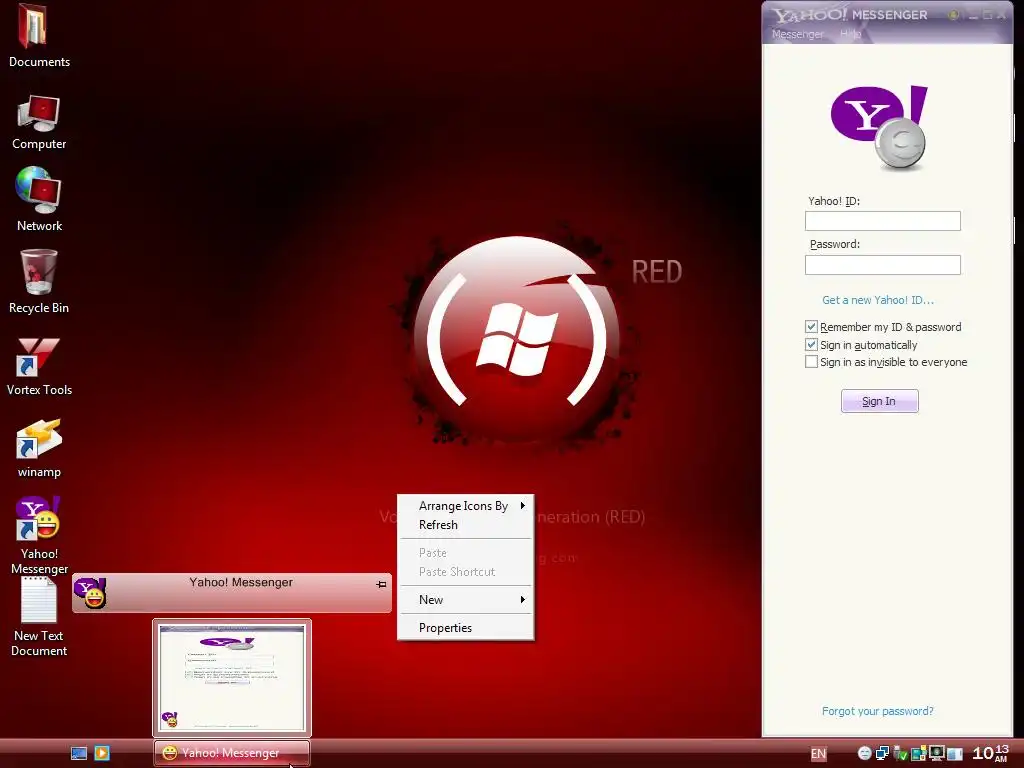Enable Sign in as invisible to everyone

coord(811,361)
